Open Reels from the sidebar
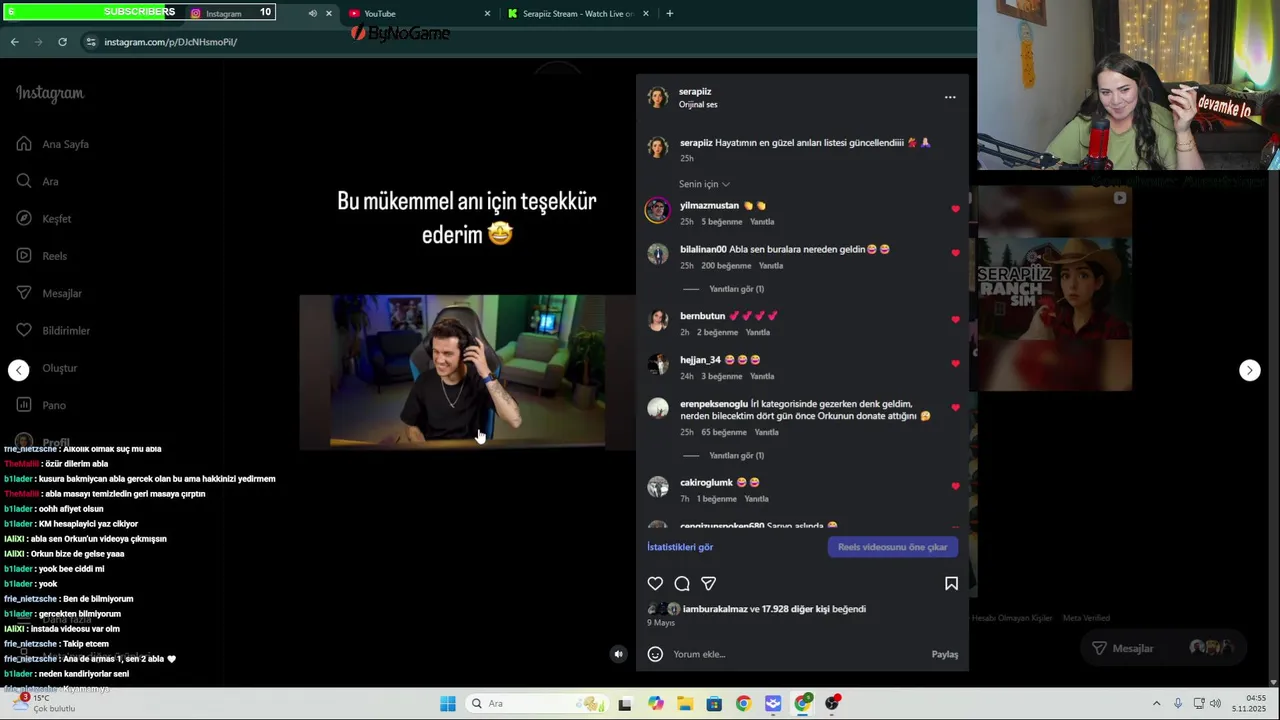Viewport: 1280px width, 720px height. 42,256
